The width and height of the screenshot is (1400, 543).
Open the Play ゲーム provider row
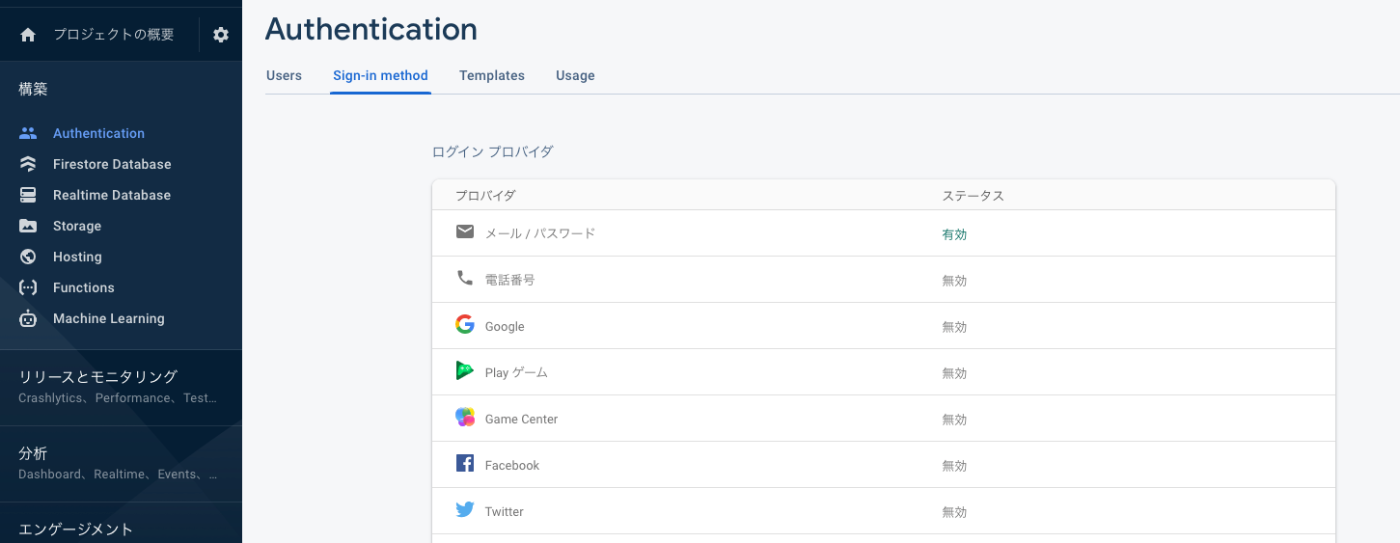coord(883,372)
